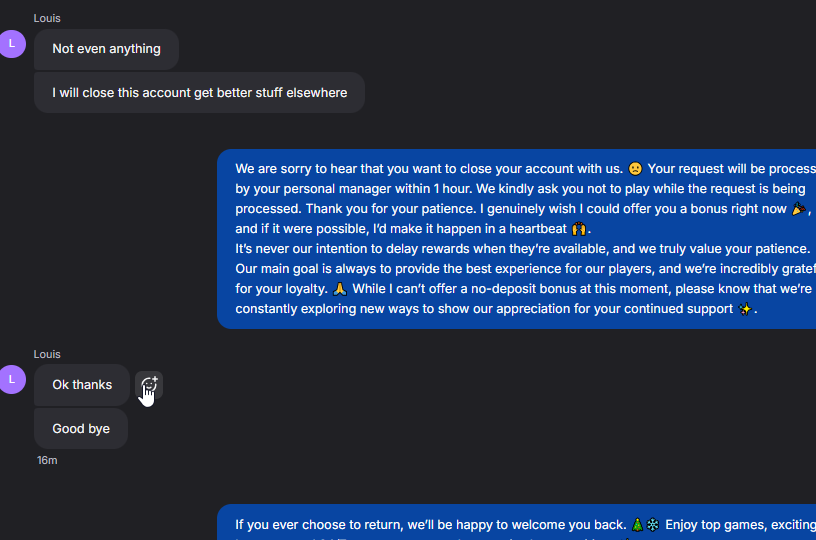Screen dimensions: 816x540
Task: Click the sad face emoji in the agent reply
Action: pyautogui.click(x=635, y=169)
